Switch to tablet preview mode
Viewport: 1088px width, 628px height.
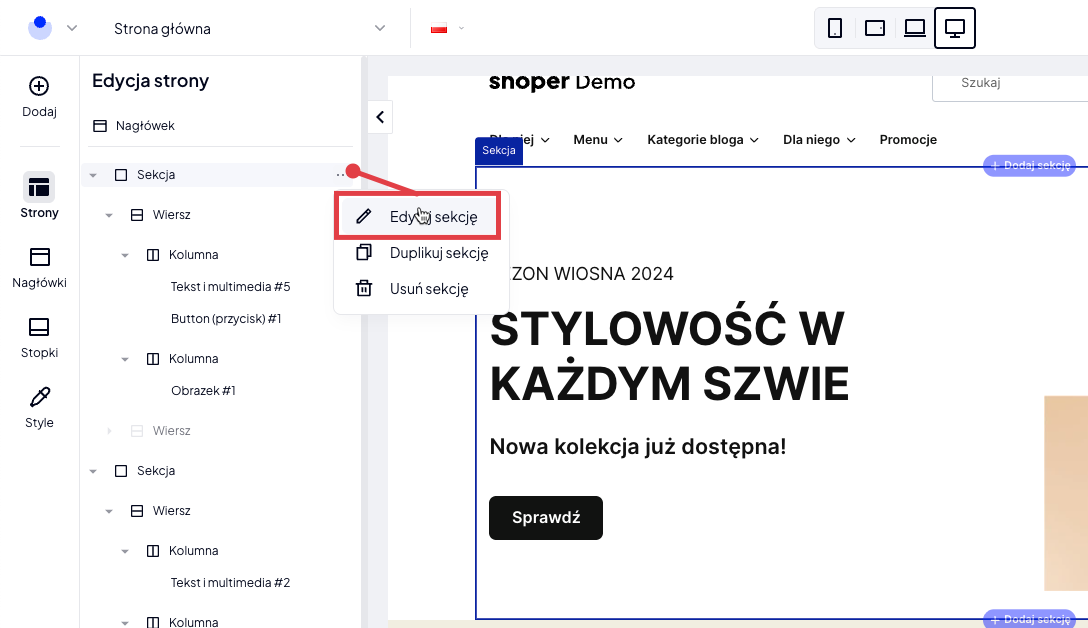point(875,28)
